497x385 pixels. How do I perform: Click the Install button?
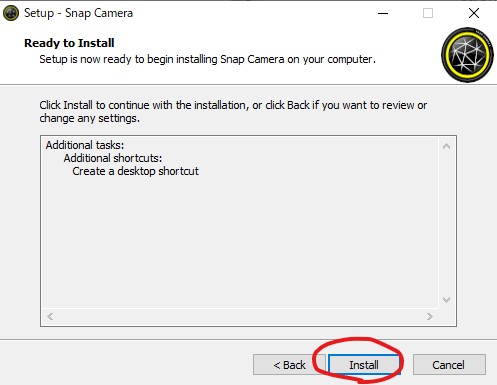[x=364, y=365]
